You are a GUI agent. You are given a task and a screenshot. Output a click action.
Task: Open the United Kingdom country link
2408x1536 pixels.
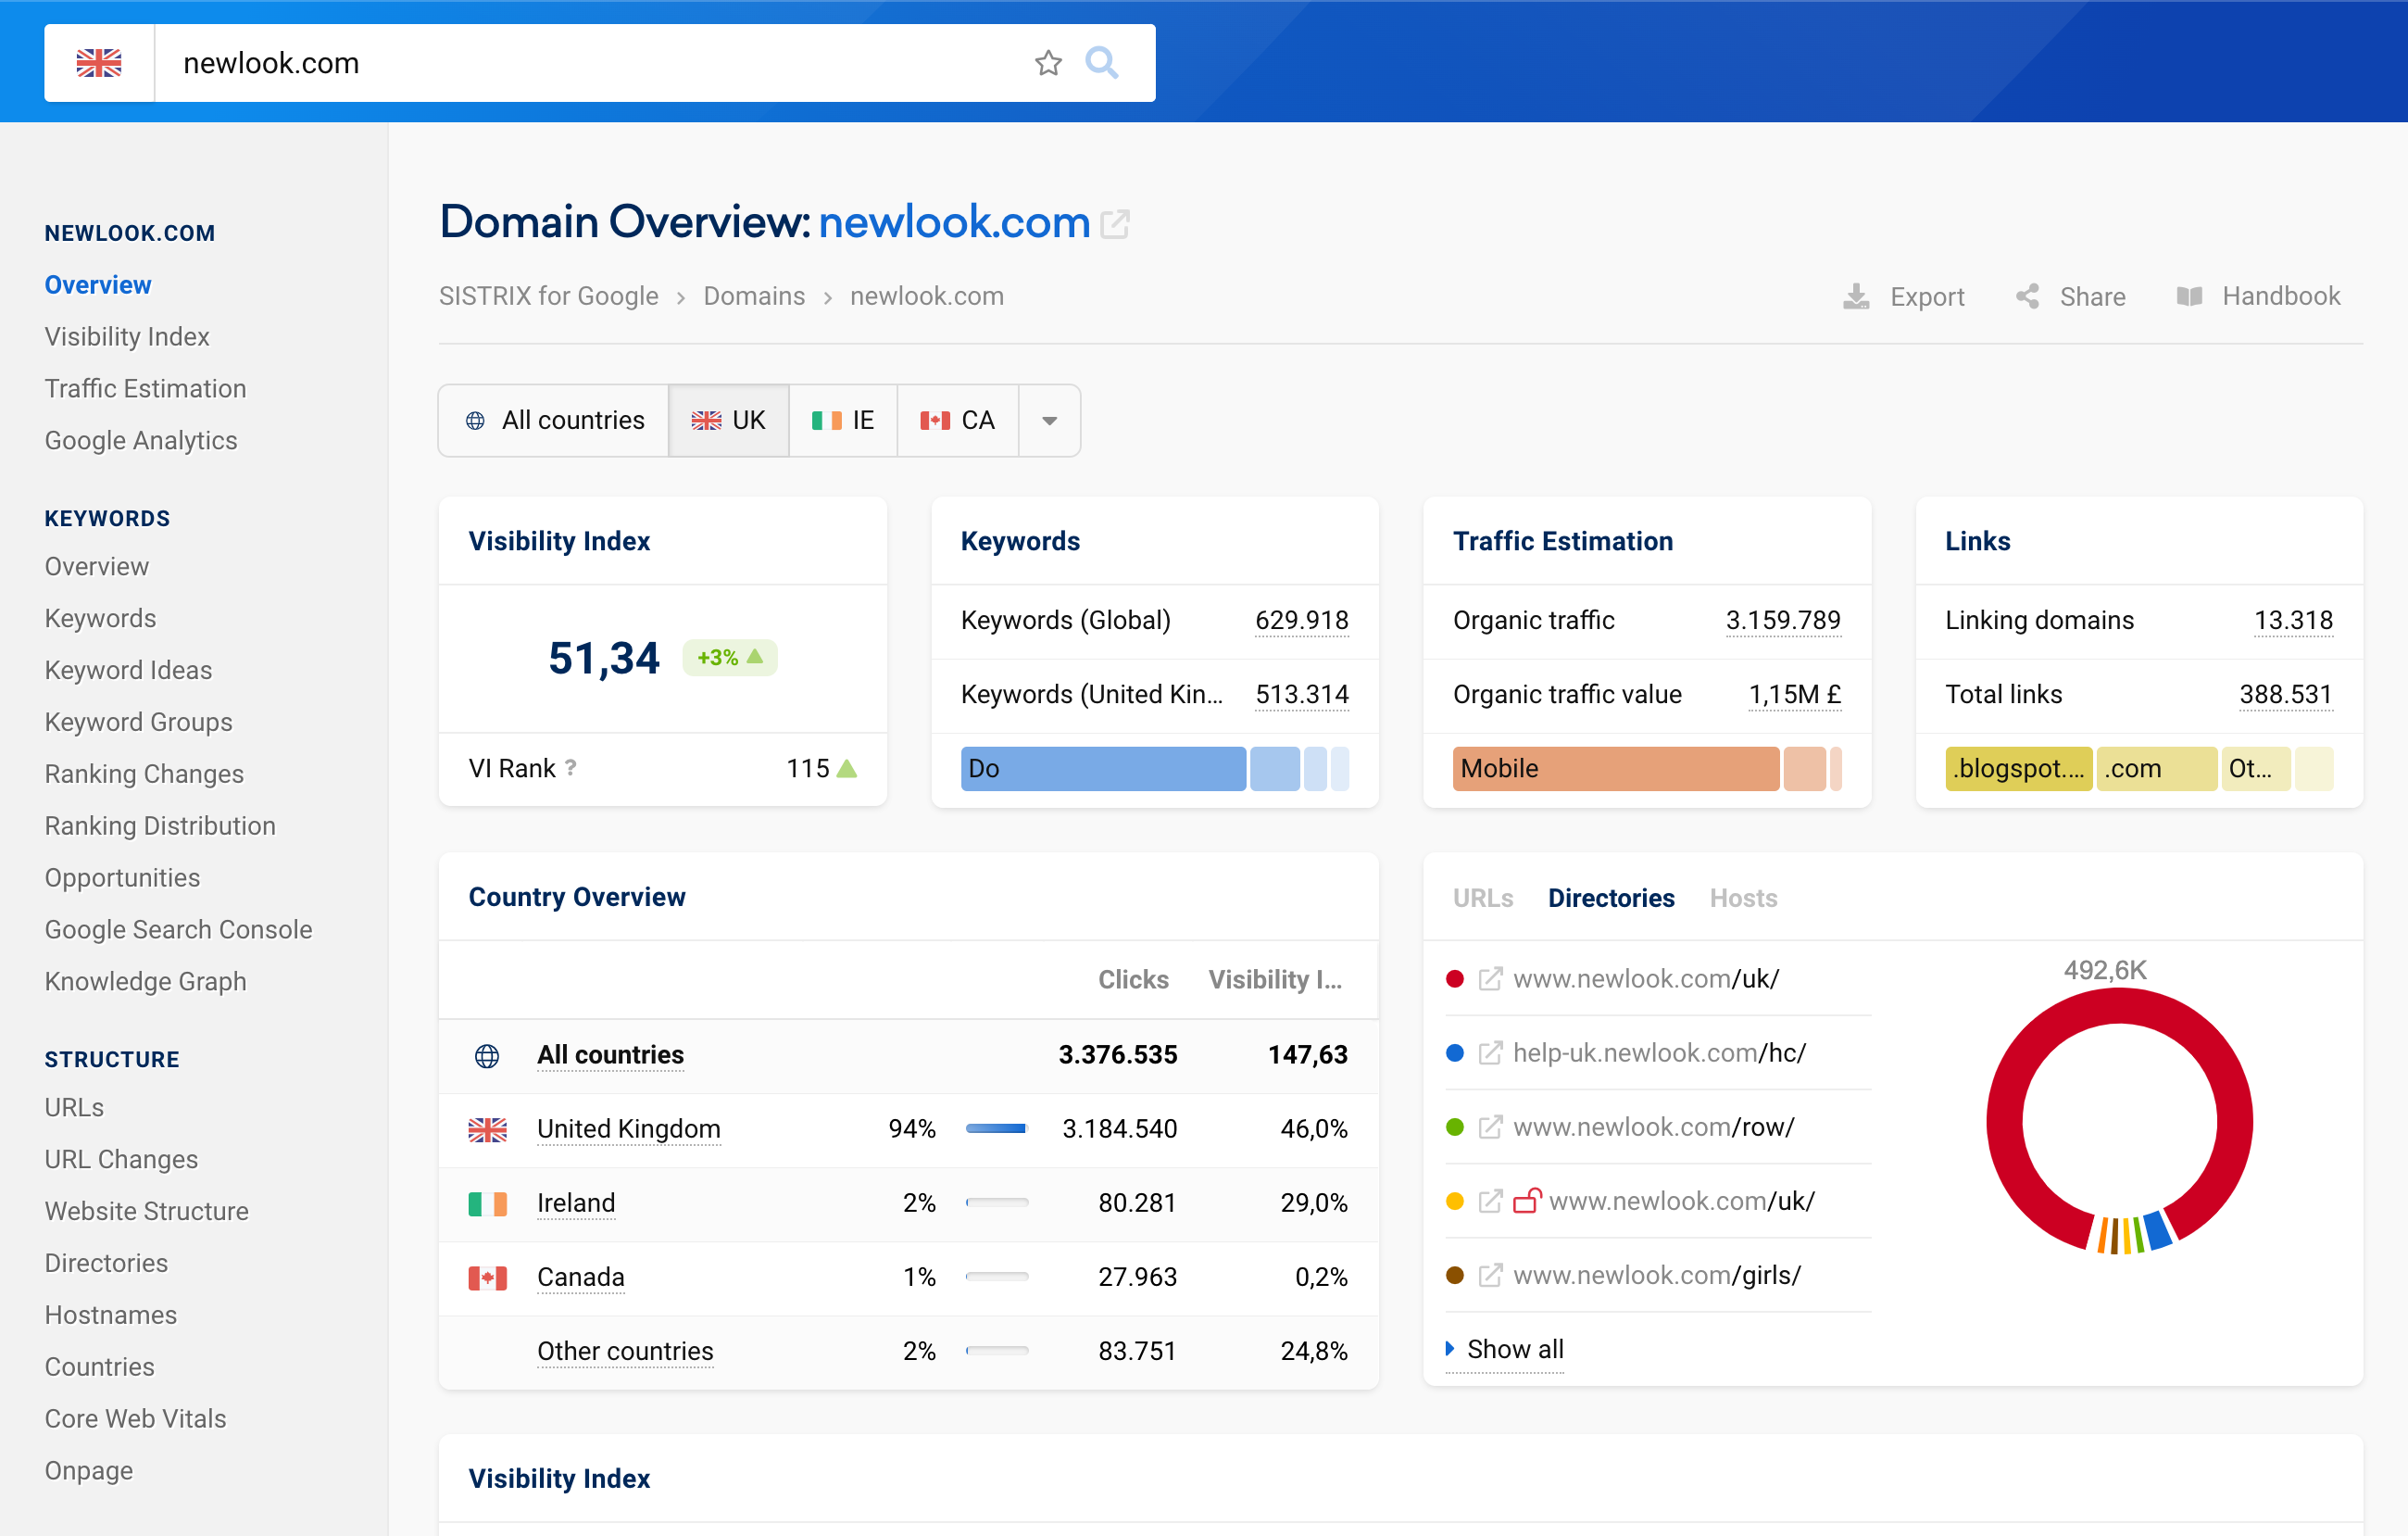click(628, 1129)
